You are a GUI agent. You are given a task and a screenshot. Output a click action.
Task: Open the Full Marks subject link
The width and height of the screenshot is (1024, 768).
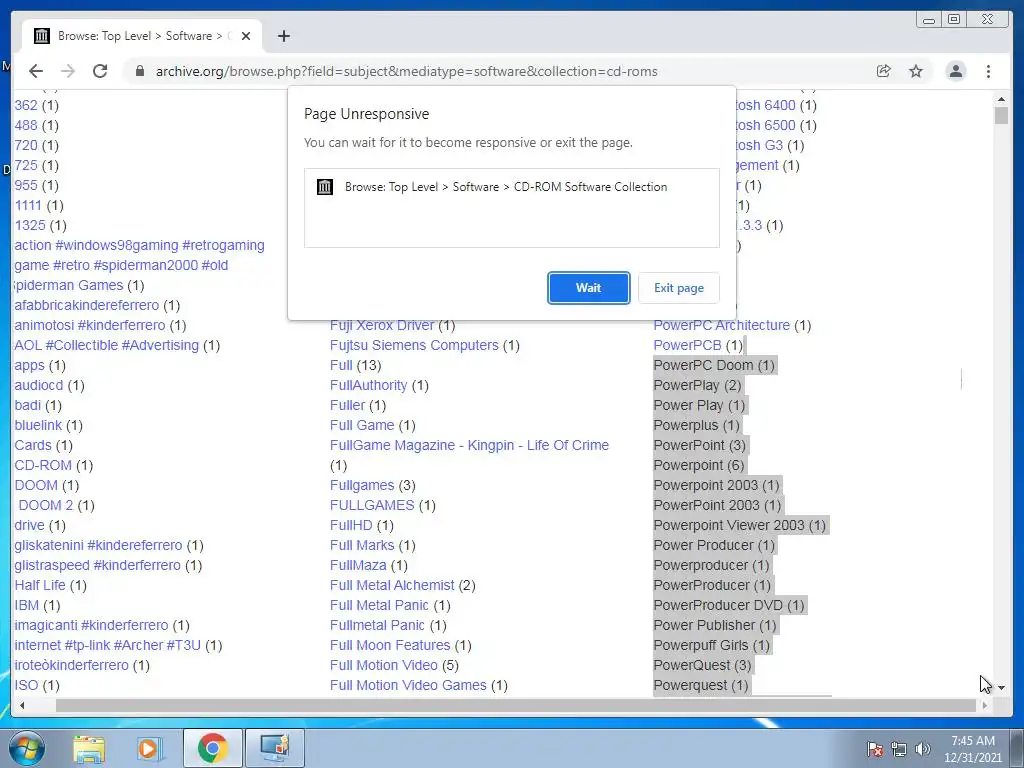pos(362,545)
